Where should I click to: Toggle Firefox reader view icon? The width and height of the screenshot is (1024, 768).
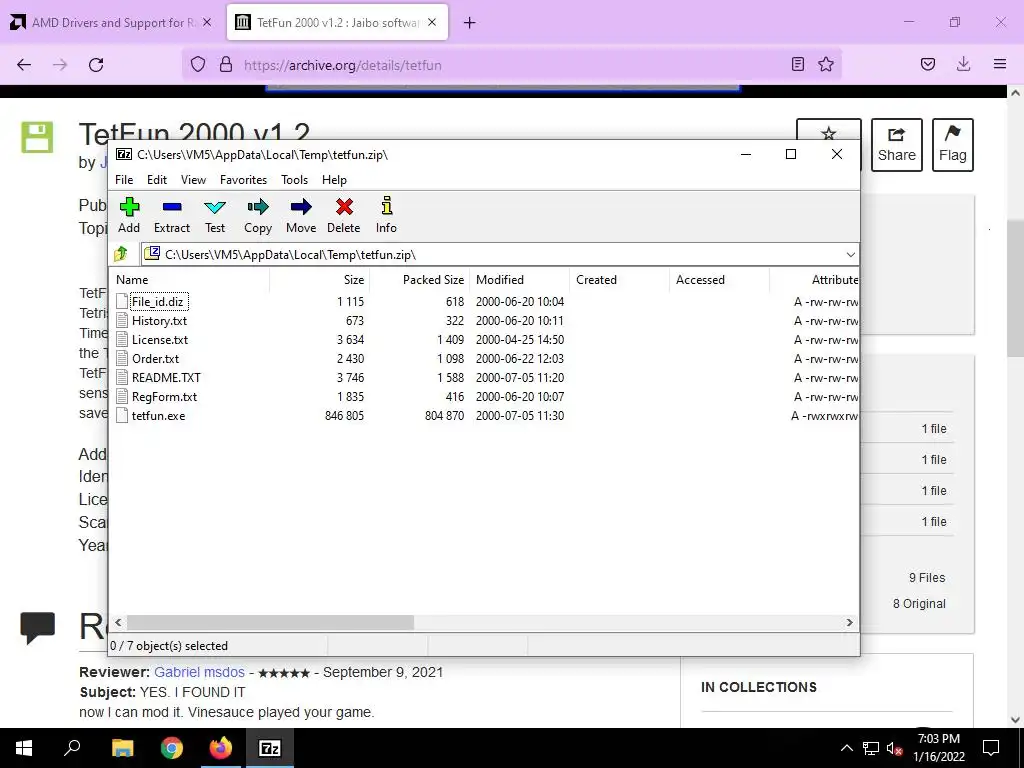tap(797, 65)
